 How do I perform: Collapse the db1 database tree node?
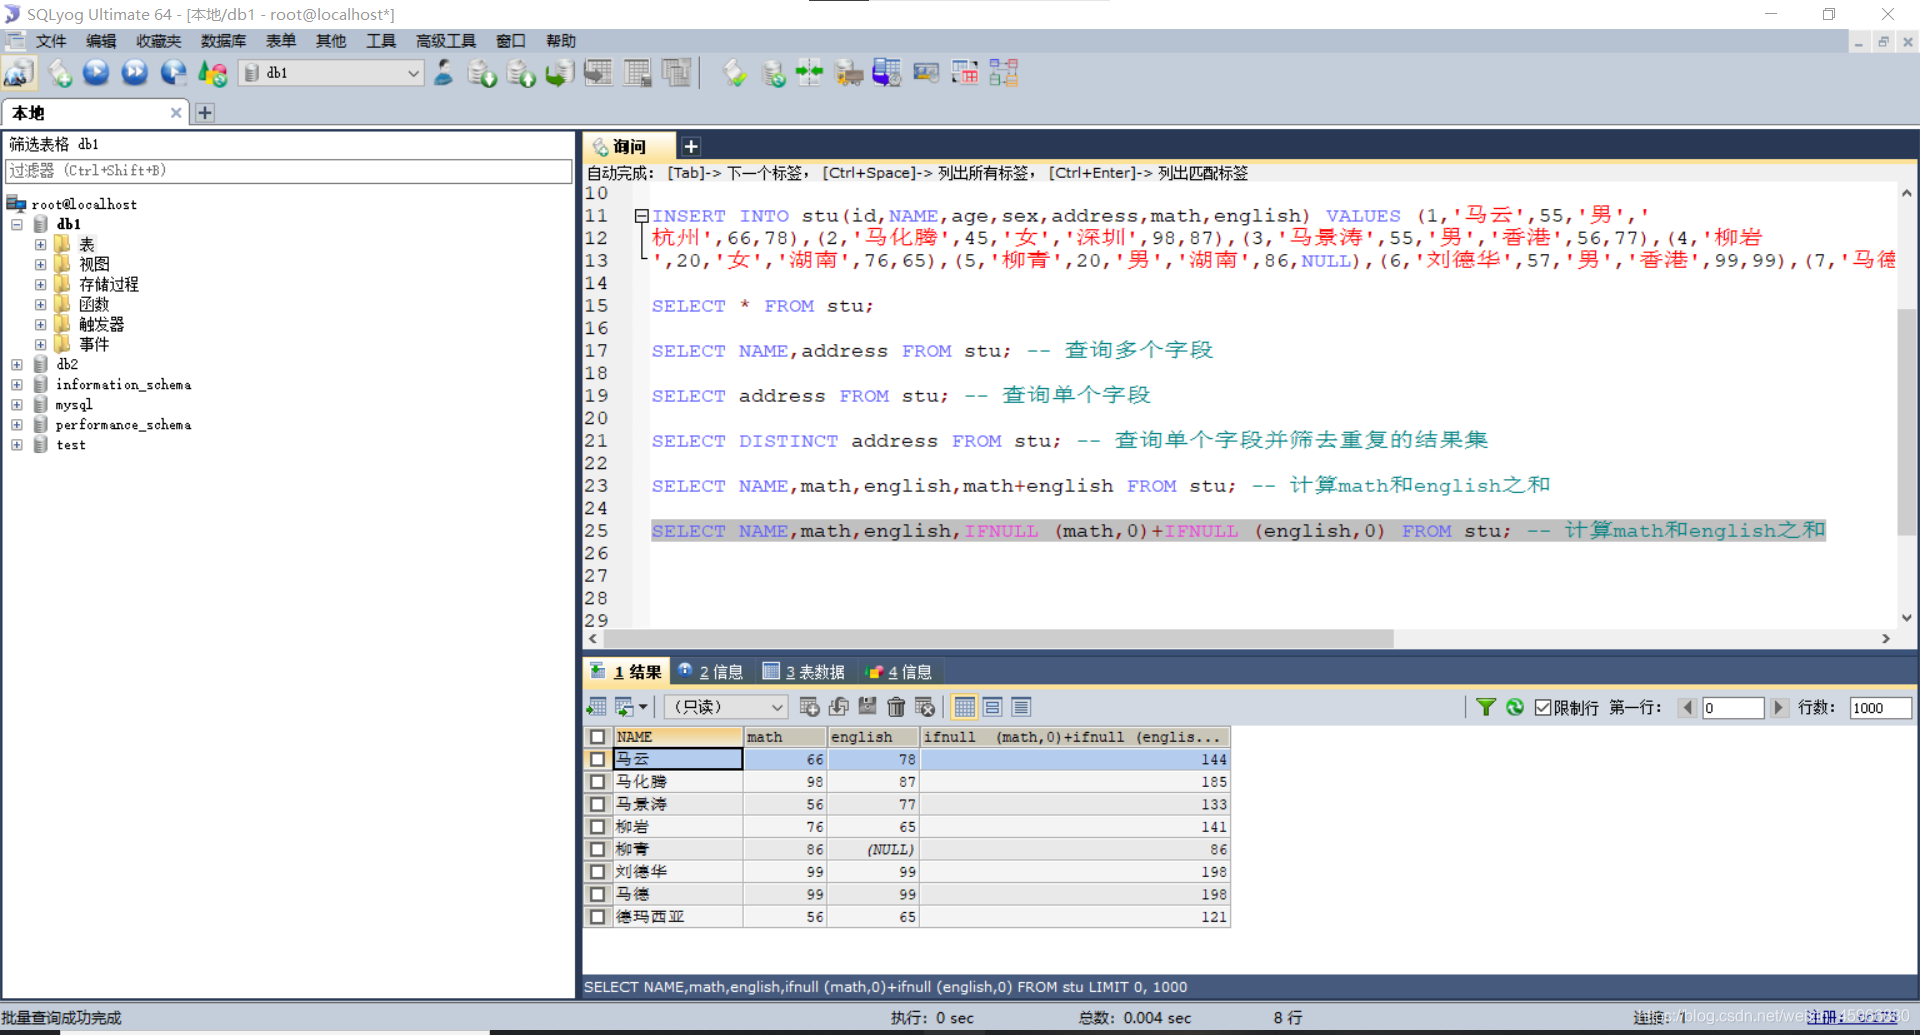tap(17, 224)
